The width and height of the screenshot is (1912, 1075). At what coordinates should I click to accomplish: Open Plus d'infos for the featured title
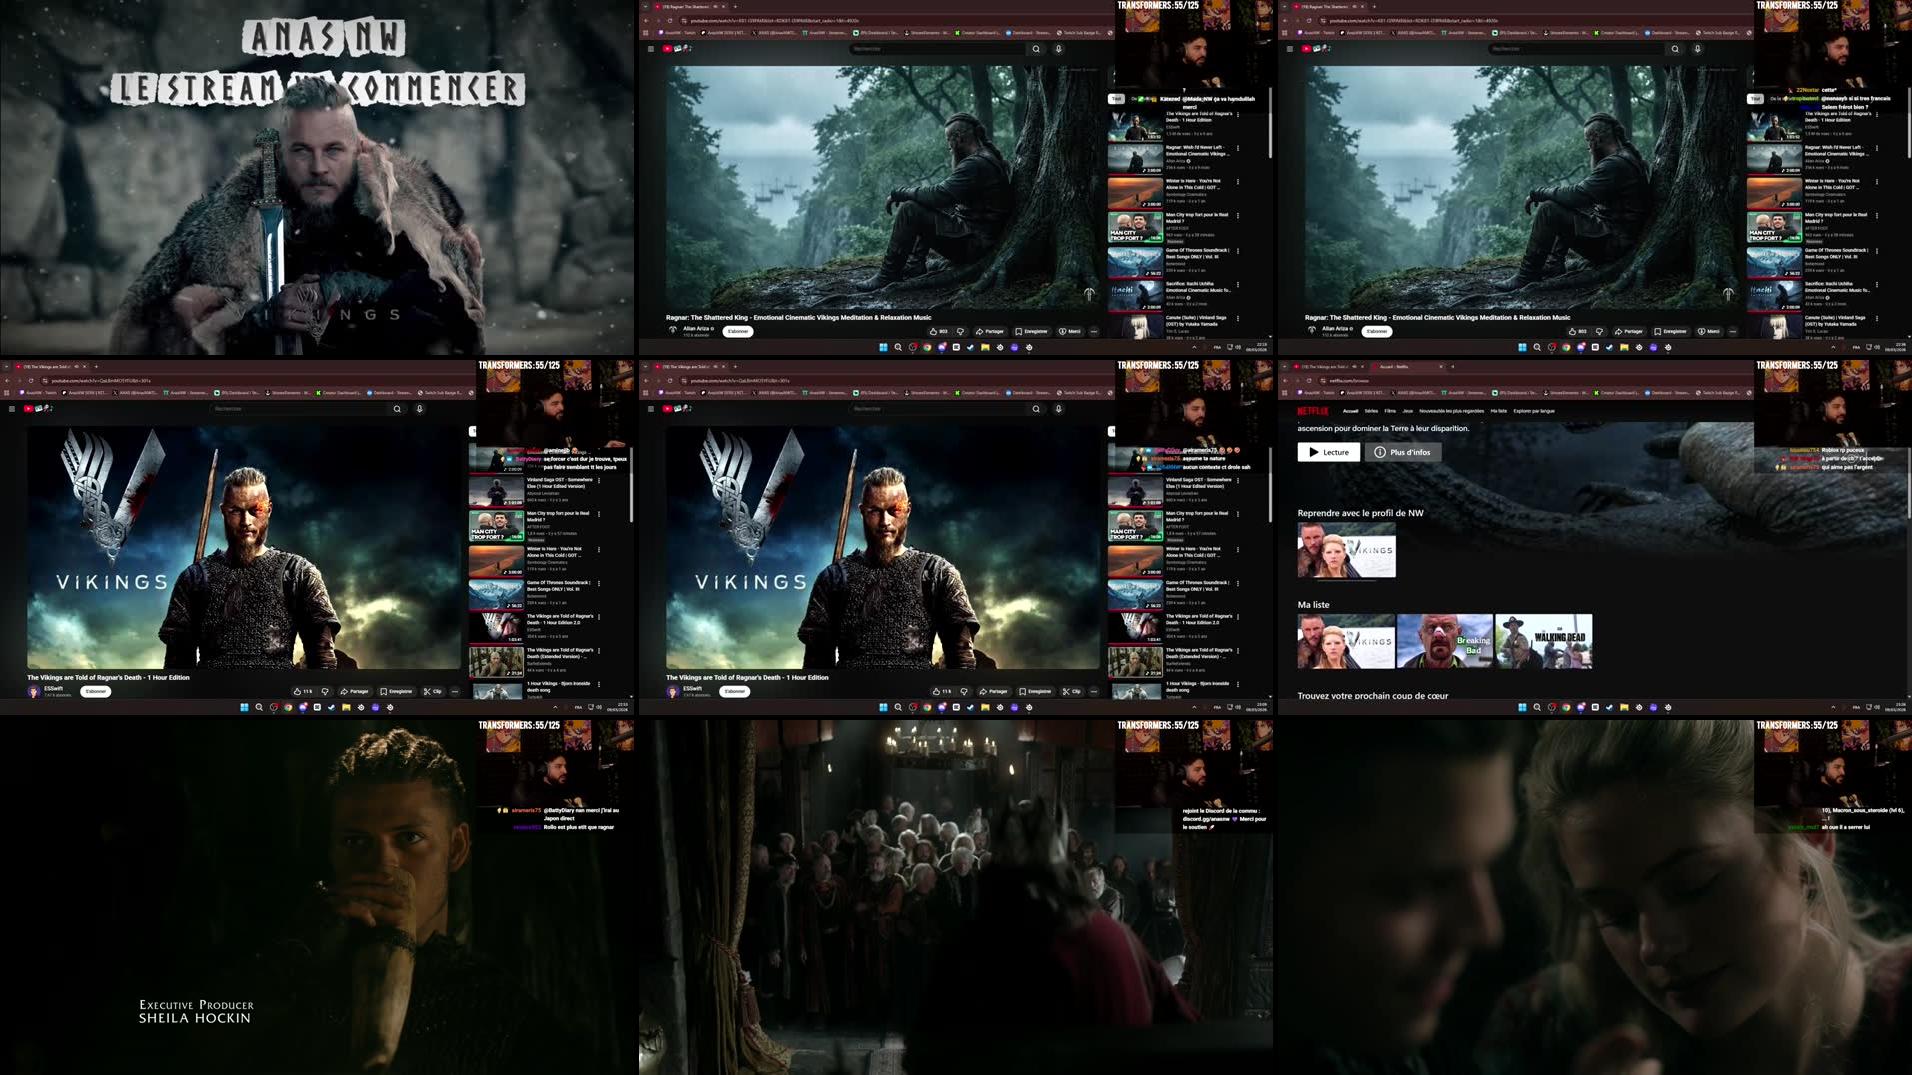pos(1405,452)
